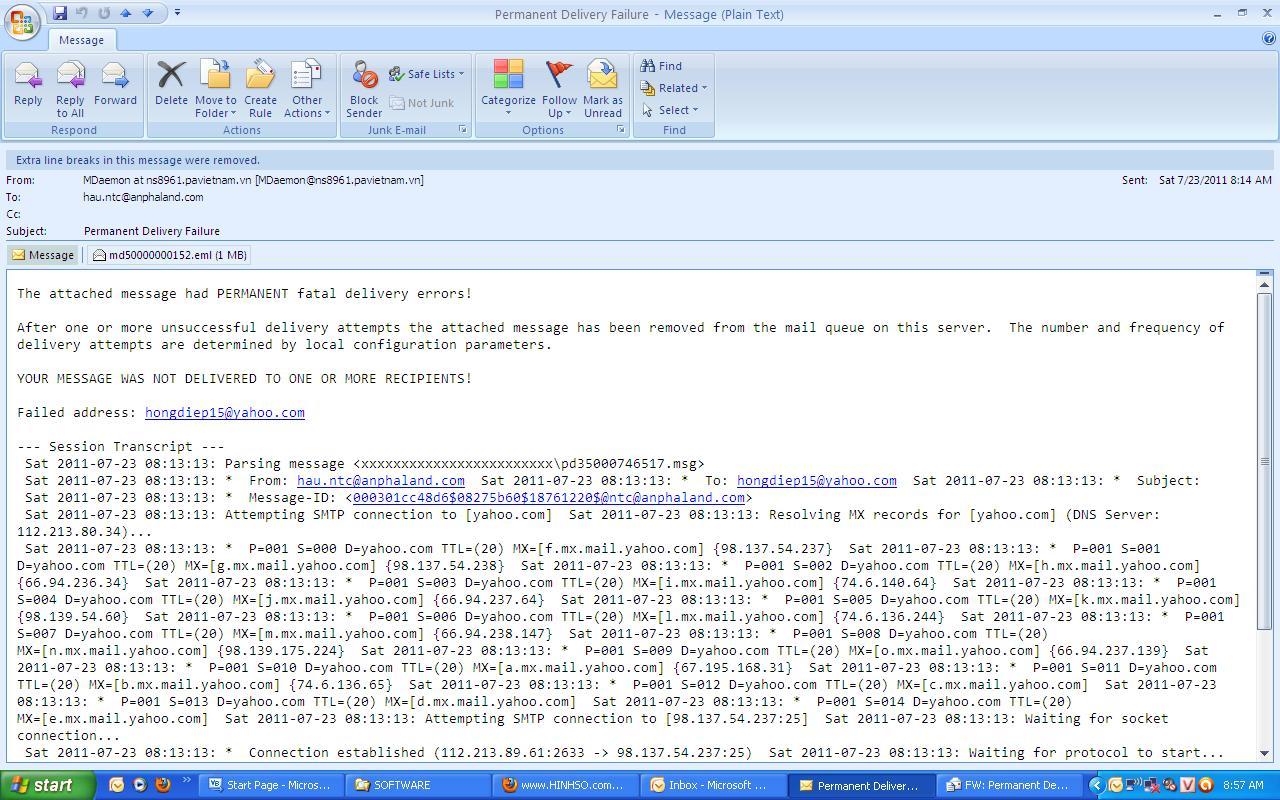Click the From hau.ntc@anphaland.com link in transcript
1280x800 pixels.
tap(381, 480)
